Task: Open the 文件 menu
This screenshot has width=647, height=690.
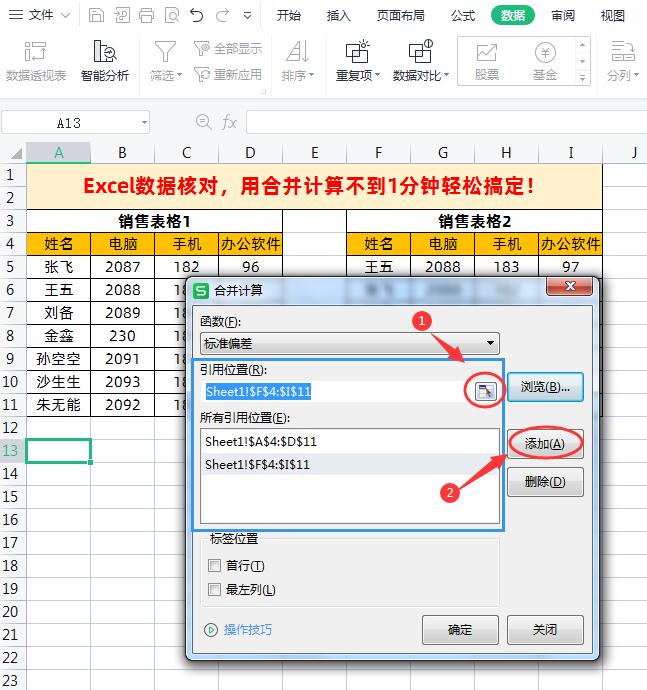Action: click(39, 15)
